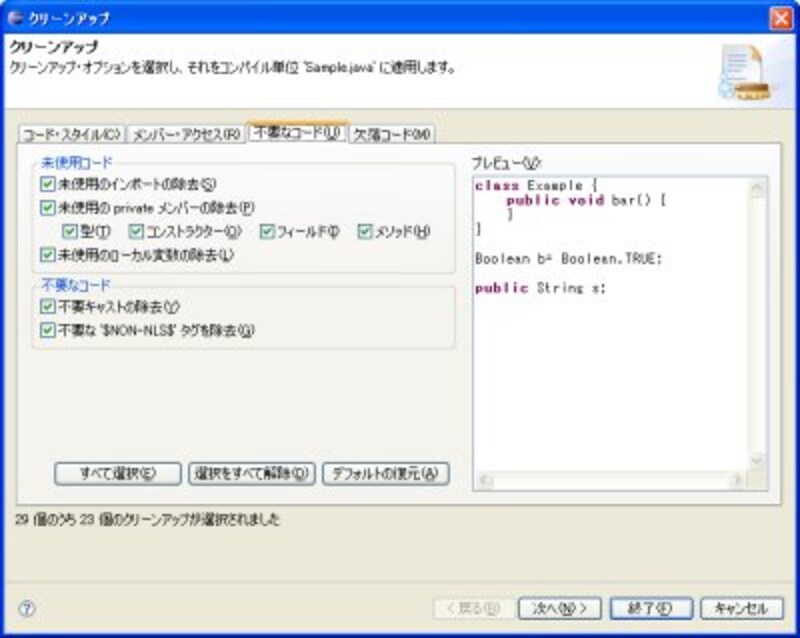The width and height of the screenshot is (800, 638).
Task: Toggle 未使用の private メンバーの除去 checkbox
Action: coord(47,207)
